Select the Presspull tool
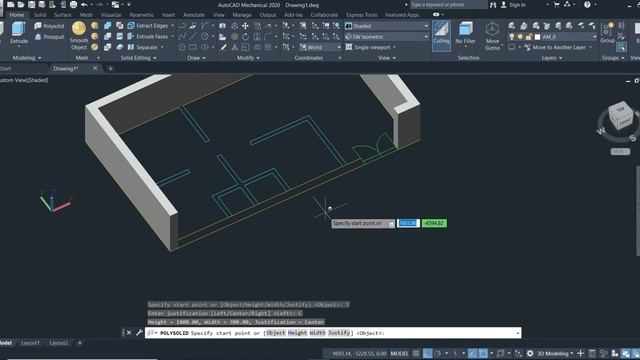This screenshot has width=640, height=360. [49, 37]
